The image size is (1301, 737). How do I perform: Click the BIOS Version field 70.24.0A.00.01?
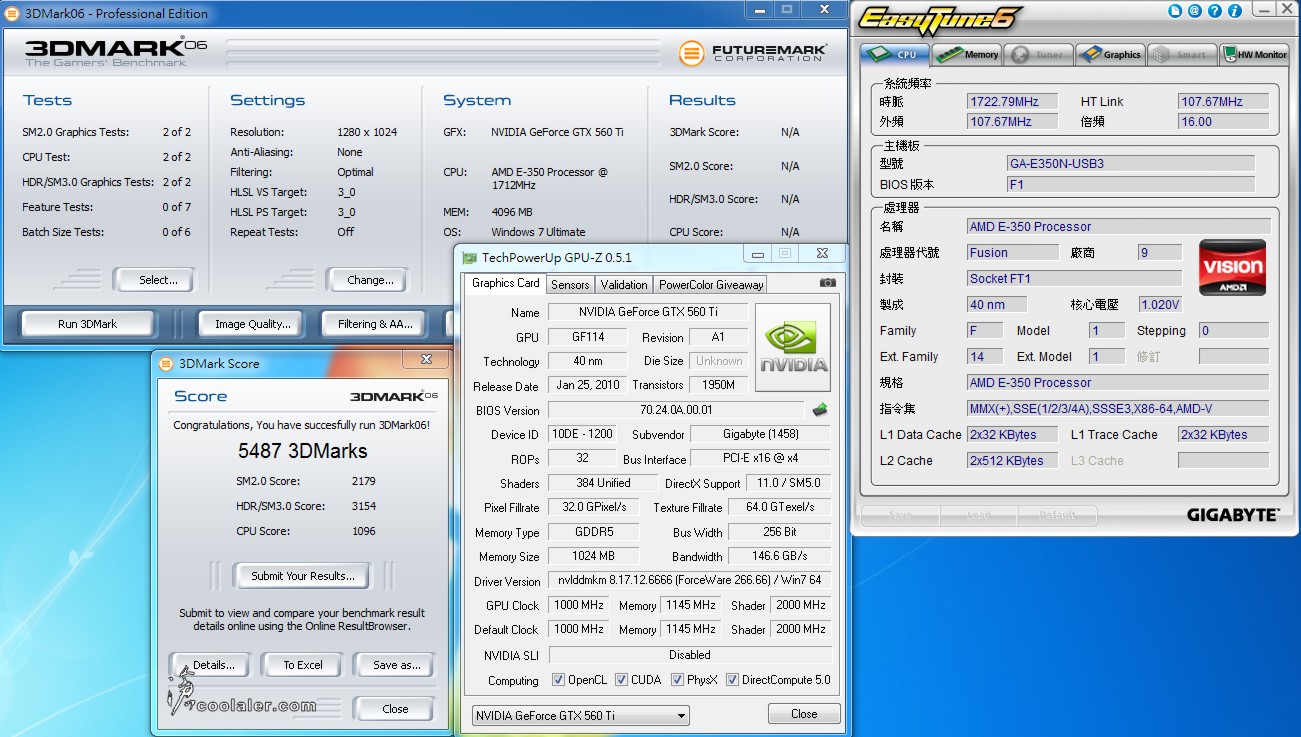pos(676,410)
